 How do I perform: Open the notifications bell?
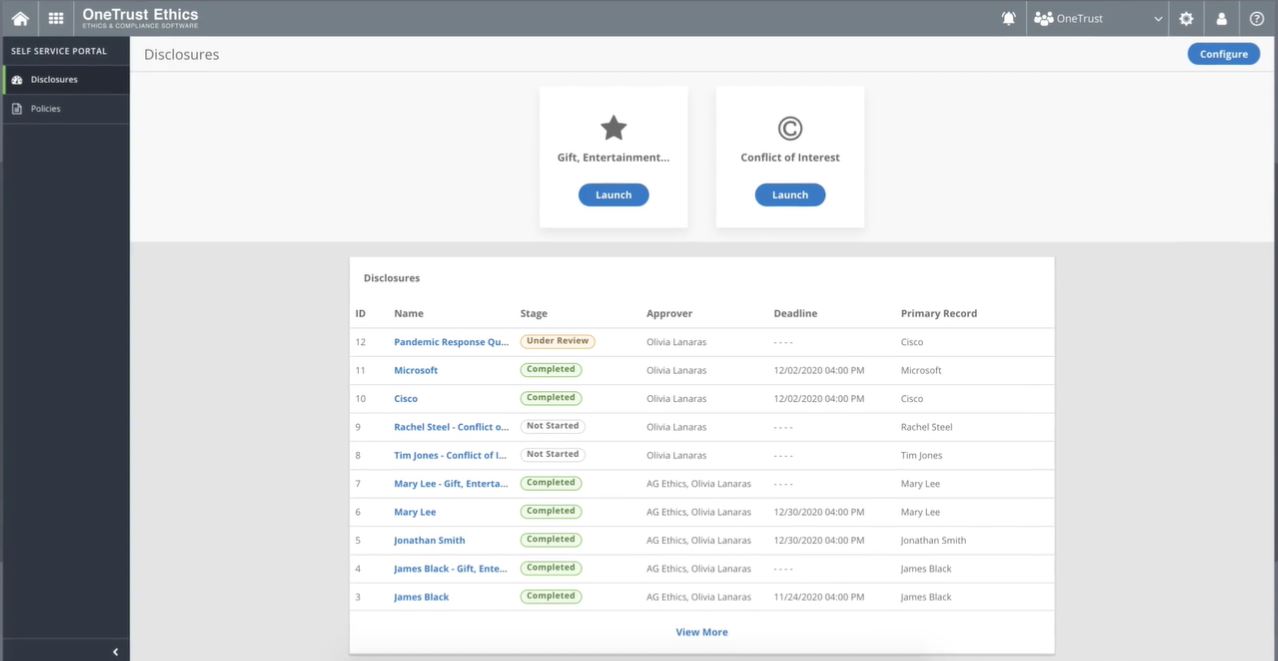1008,18
